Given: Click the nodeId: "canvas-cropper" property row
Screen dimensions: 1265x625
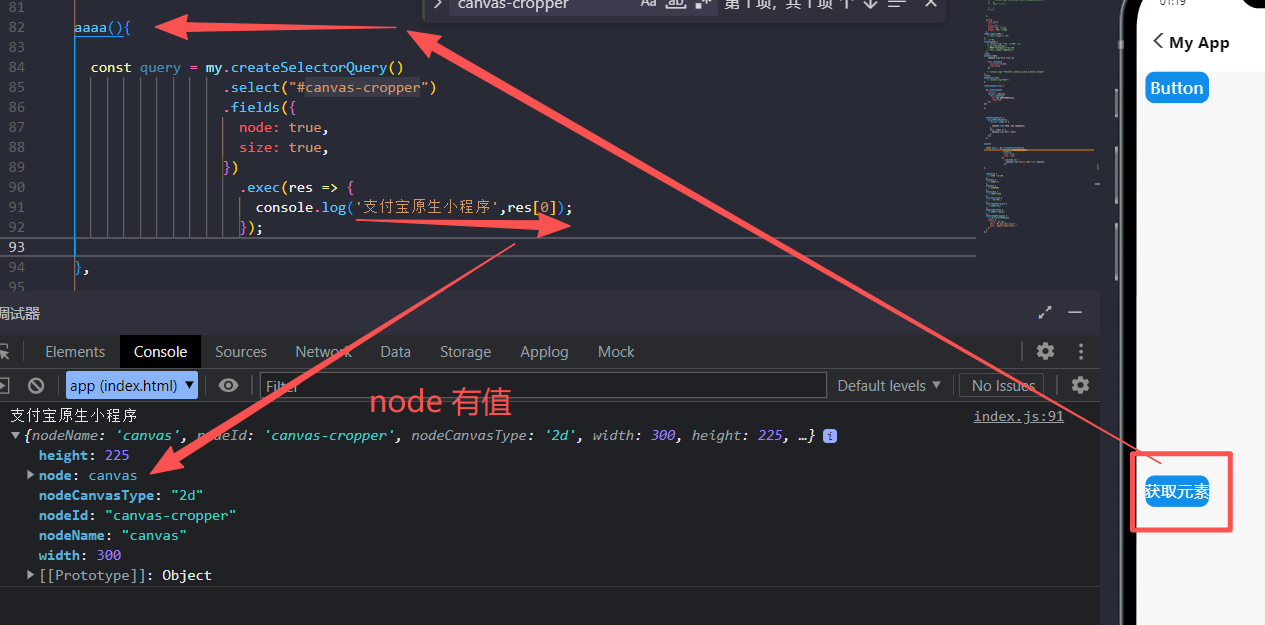Looking at the screenshot, I should 137,515.
